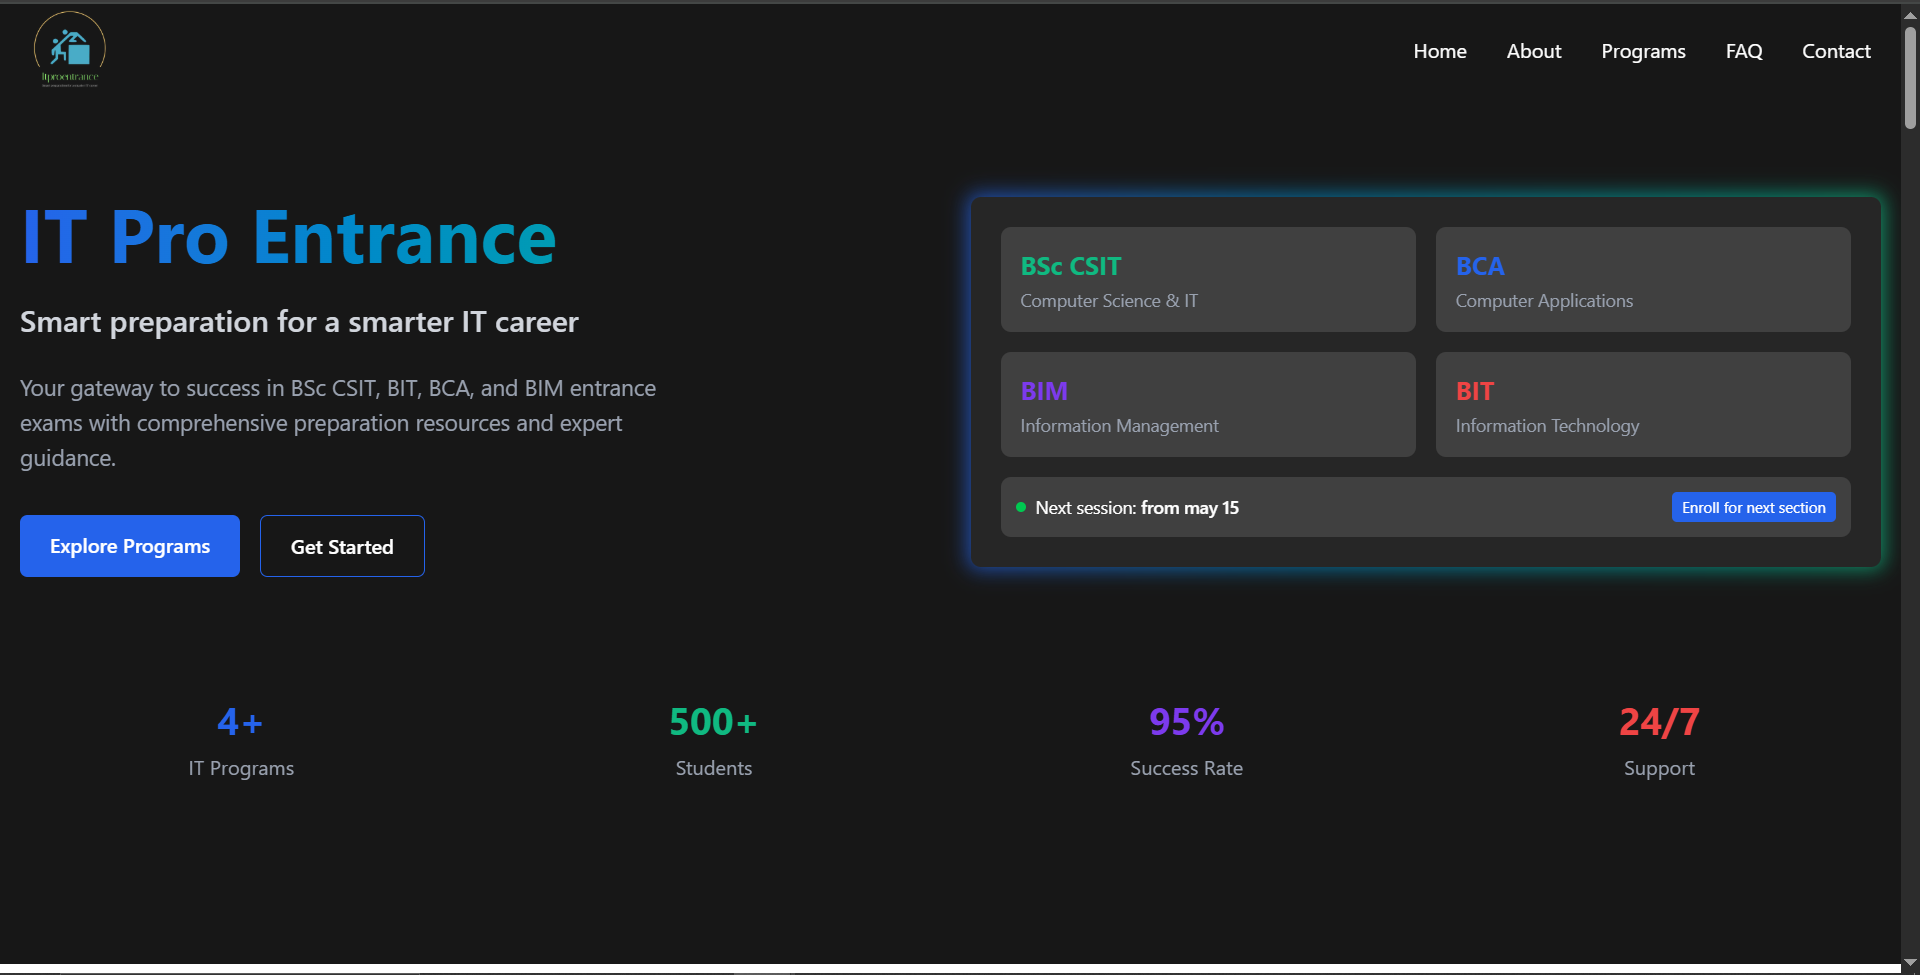Click the Explore Programs button
This screenshot has width=1920, height=975.
click(129, 546)
